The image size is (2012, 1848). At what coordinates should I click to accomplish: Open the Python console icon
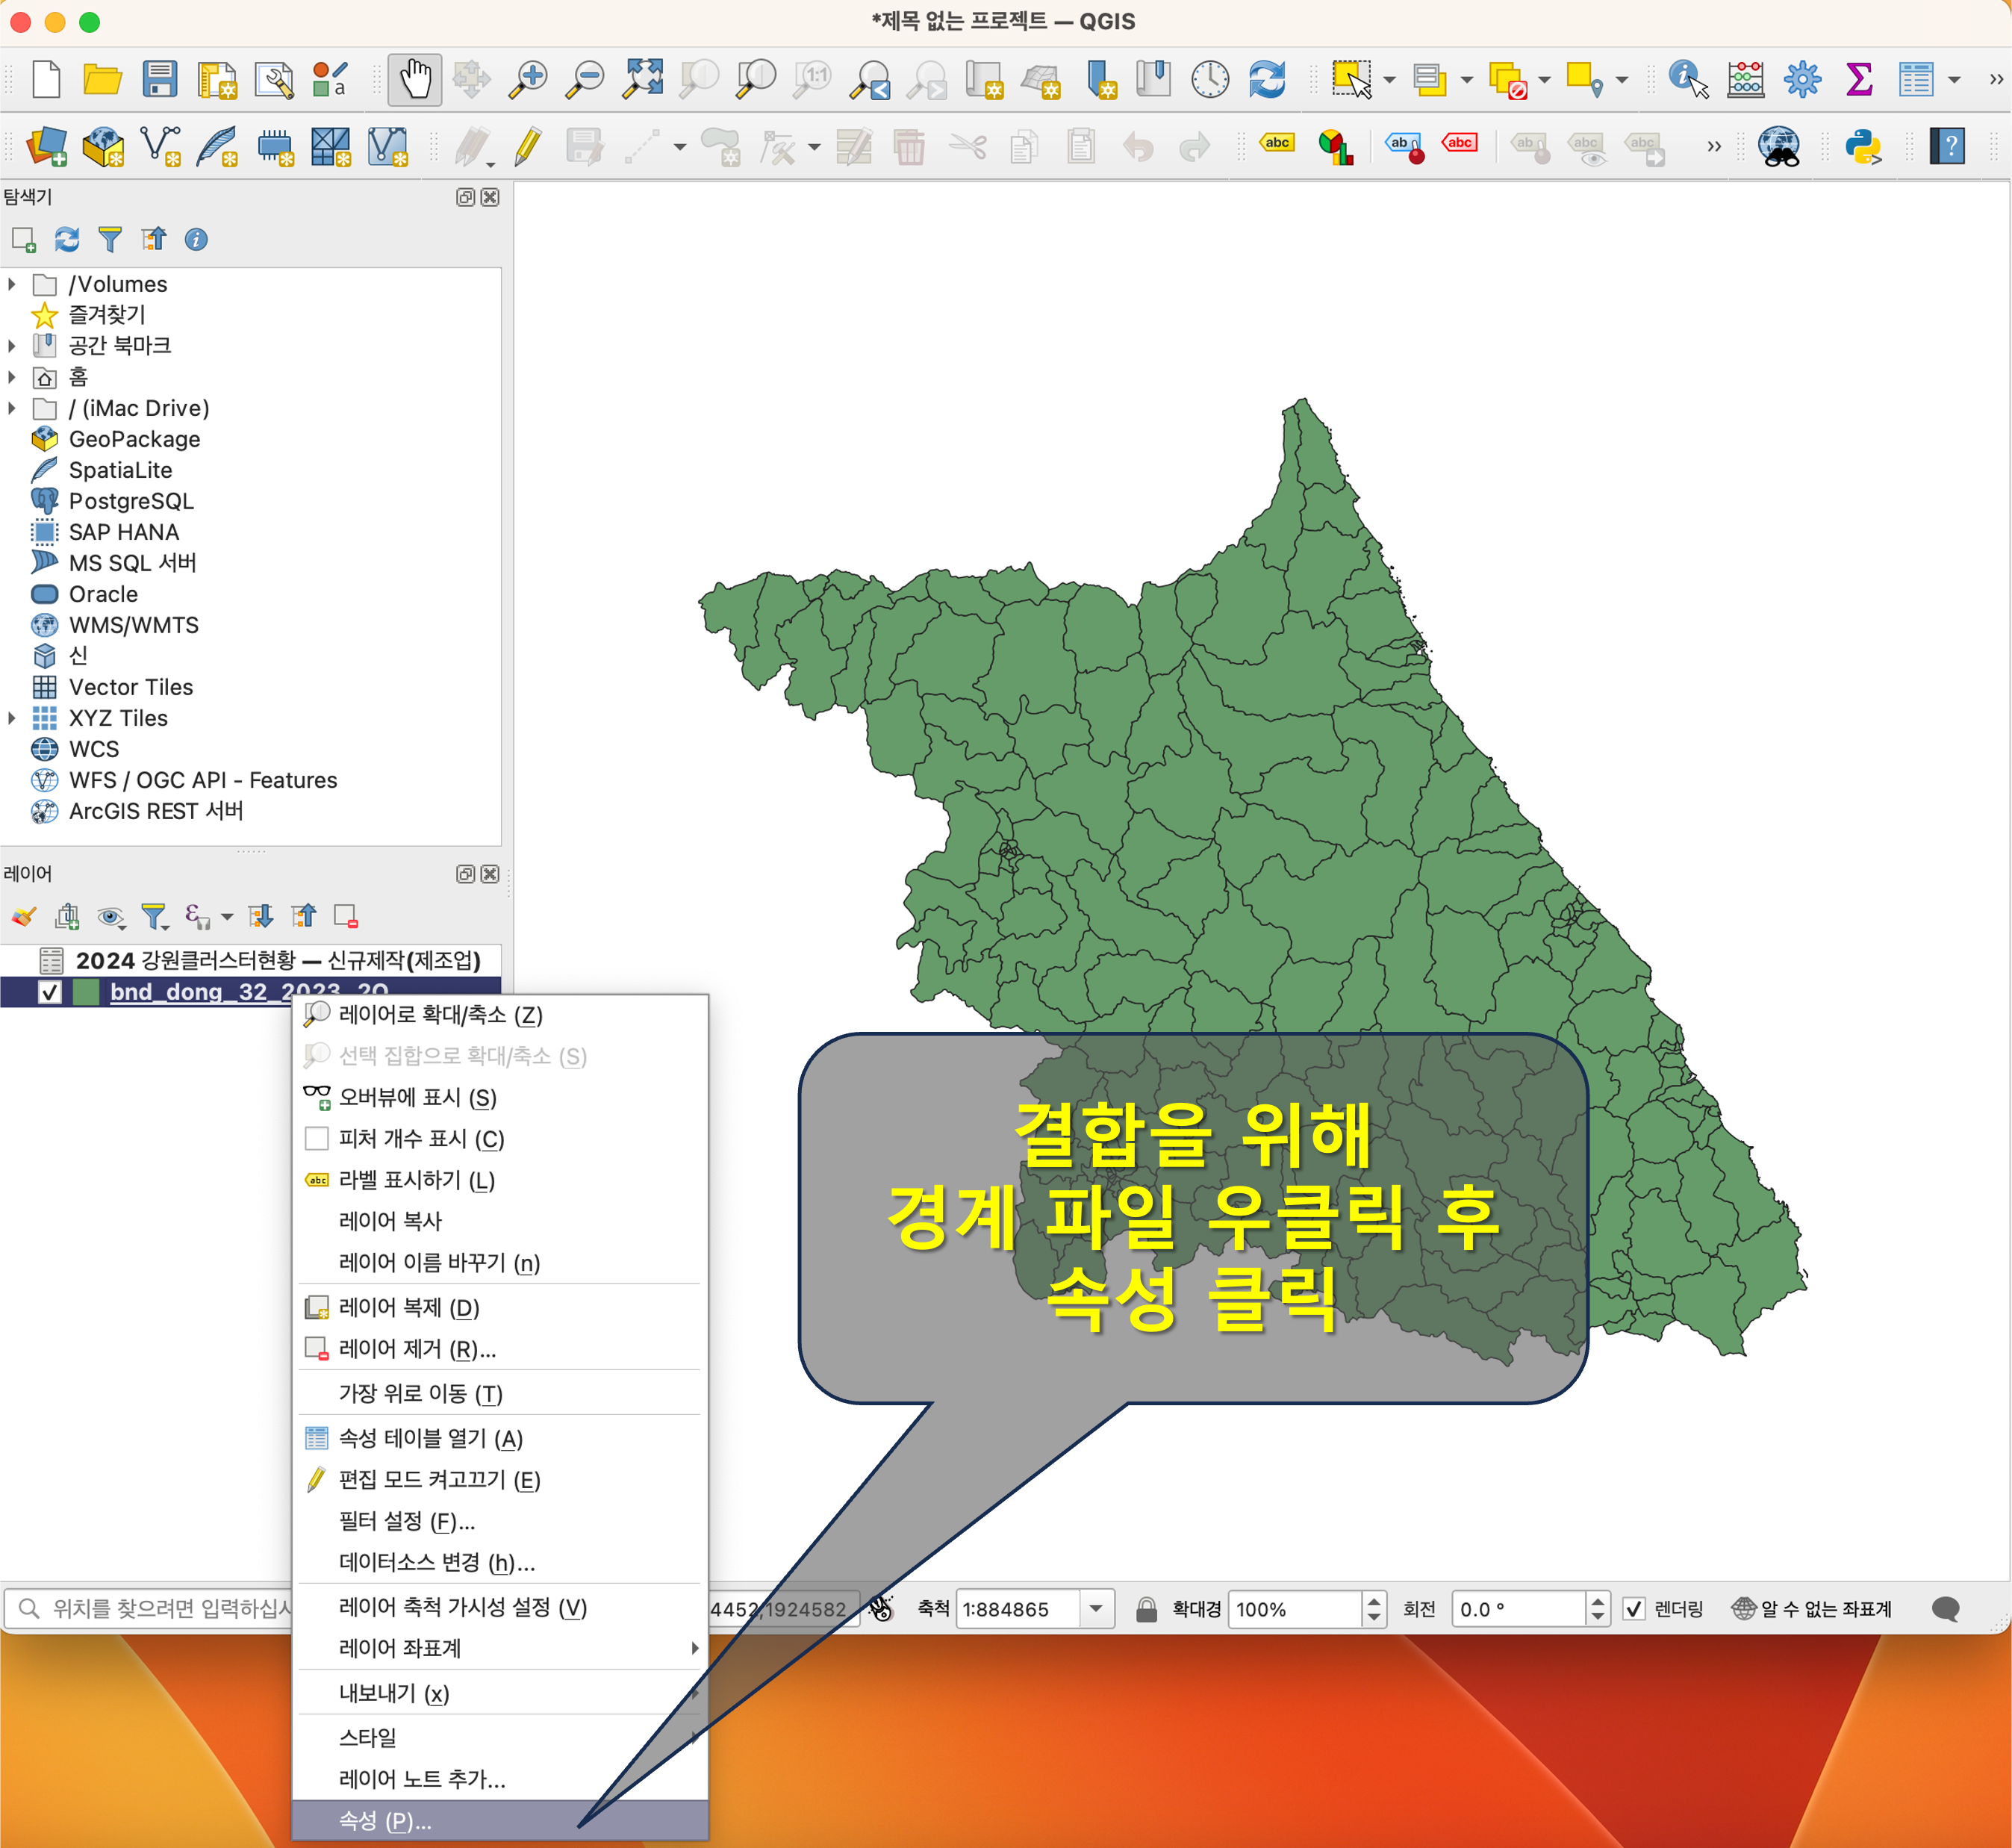click(x=1863, y=147)
